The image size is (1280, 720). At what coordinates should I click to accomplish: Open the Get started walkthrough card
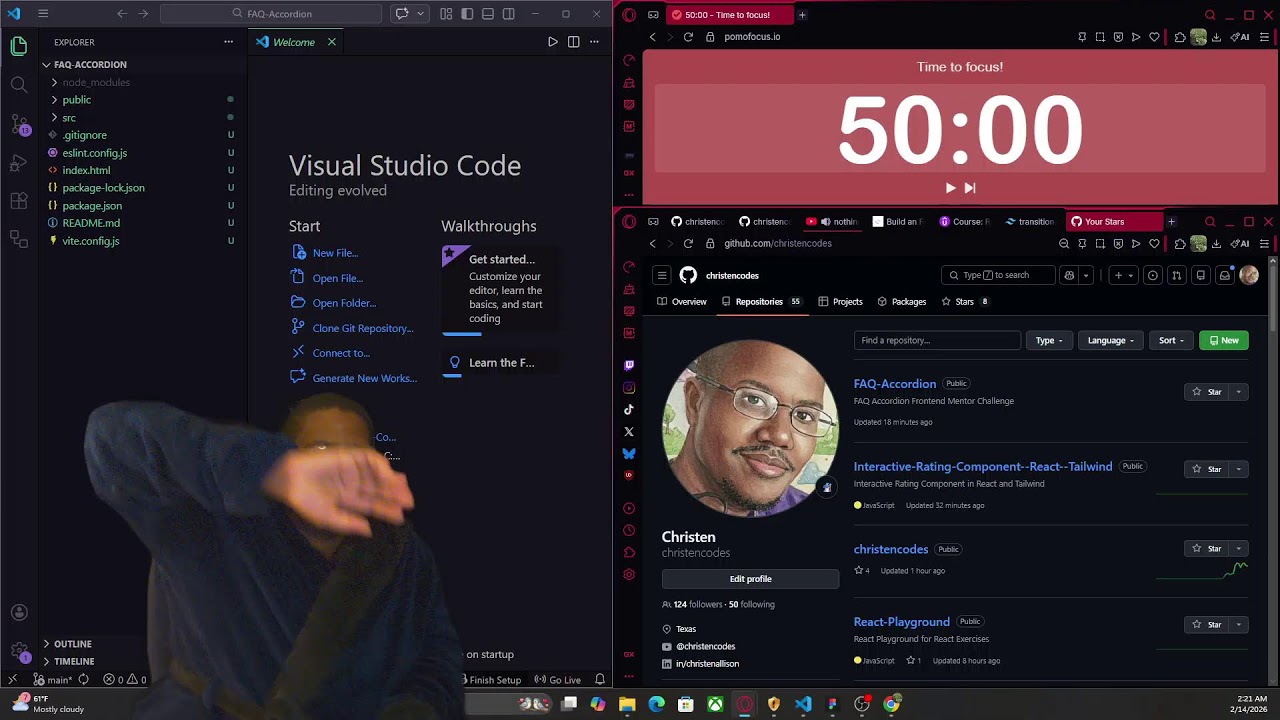(x=500, y=288)
